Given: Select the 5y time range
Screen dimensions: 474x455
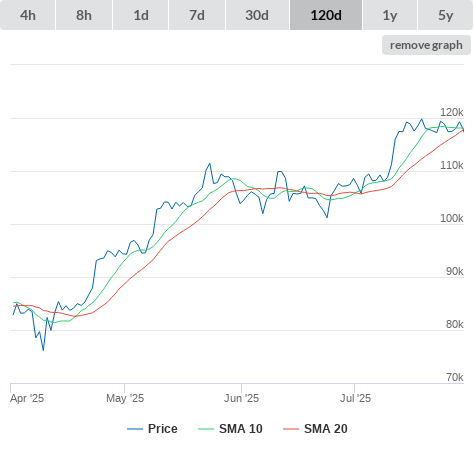Looking at the screenshot, I should [446, 15].
